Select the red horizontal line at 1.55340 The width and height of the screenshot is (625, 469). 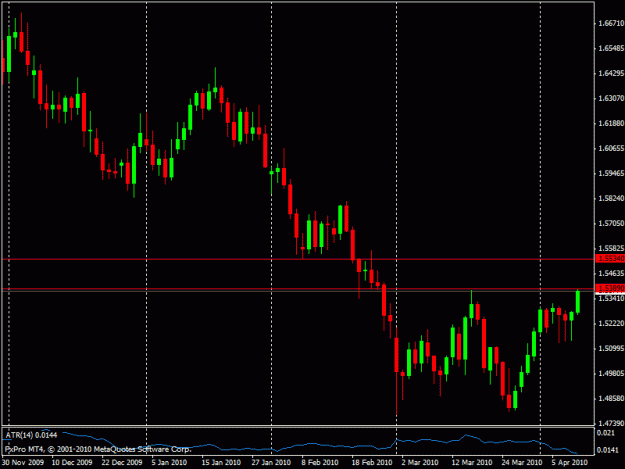click(x=298, y=259)
